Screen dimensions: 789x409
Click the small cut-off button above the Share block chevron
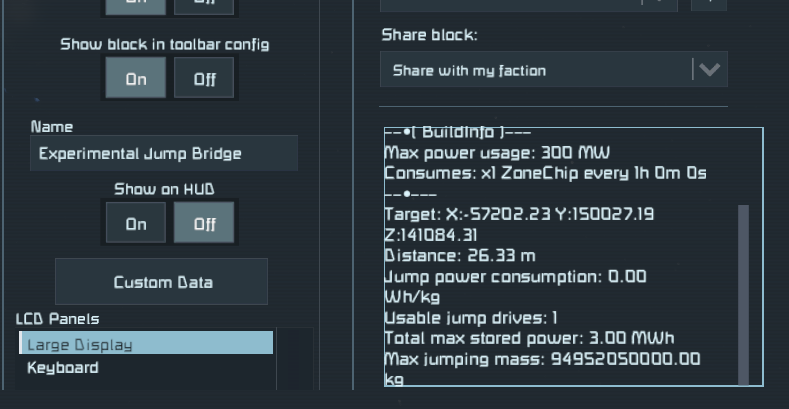709,3
